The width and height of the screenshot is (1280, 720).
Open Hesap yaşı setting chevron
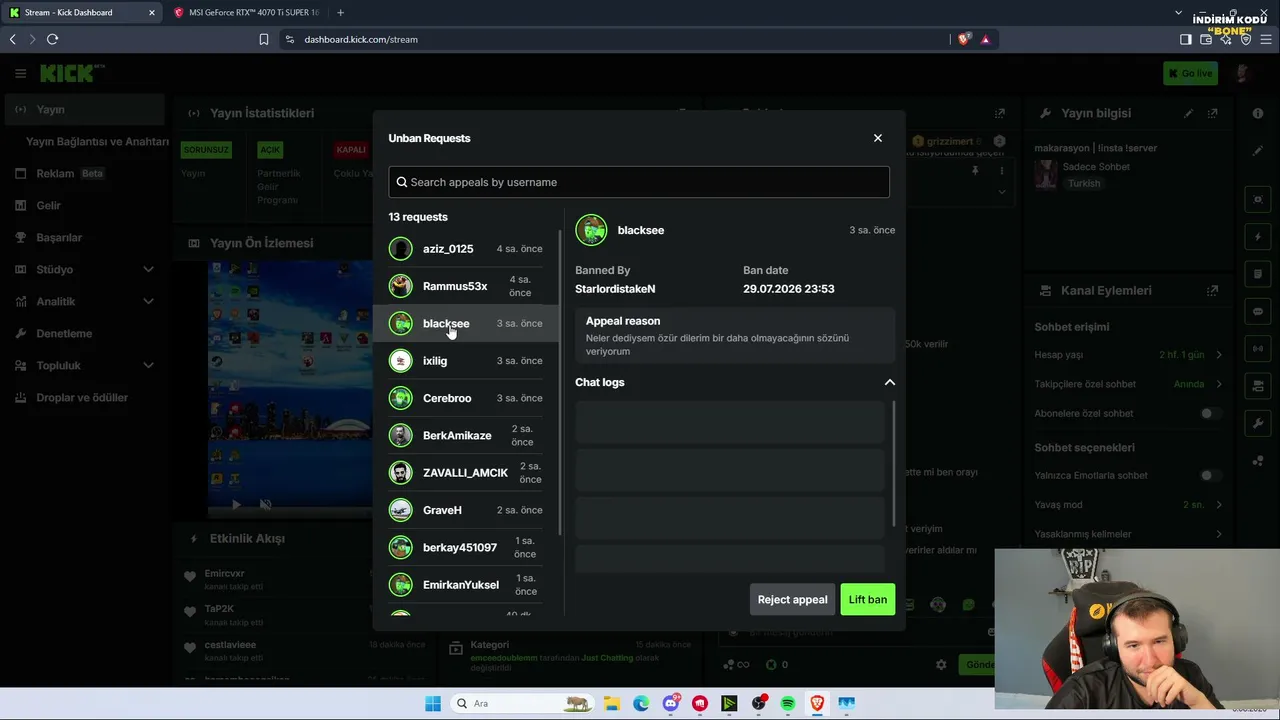tap(1219, 355)
